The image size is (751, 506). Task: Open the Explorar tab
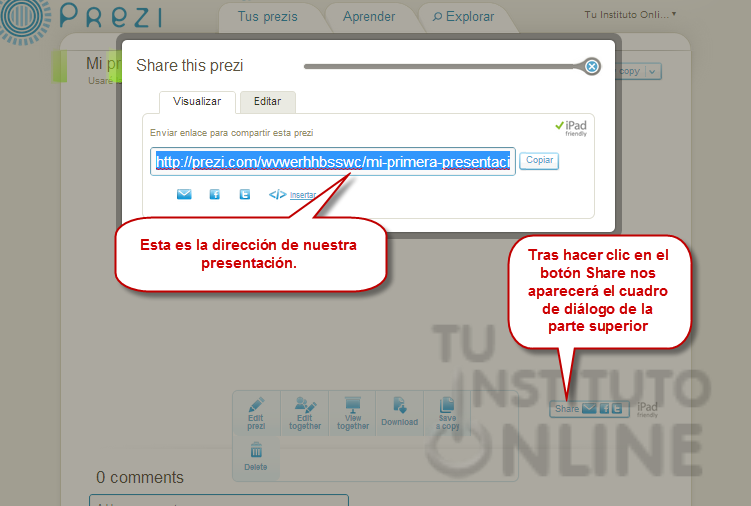tap(463, 17)
